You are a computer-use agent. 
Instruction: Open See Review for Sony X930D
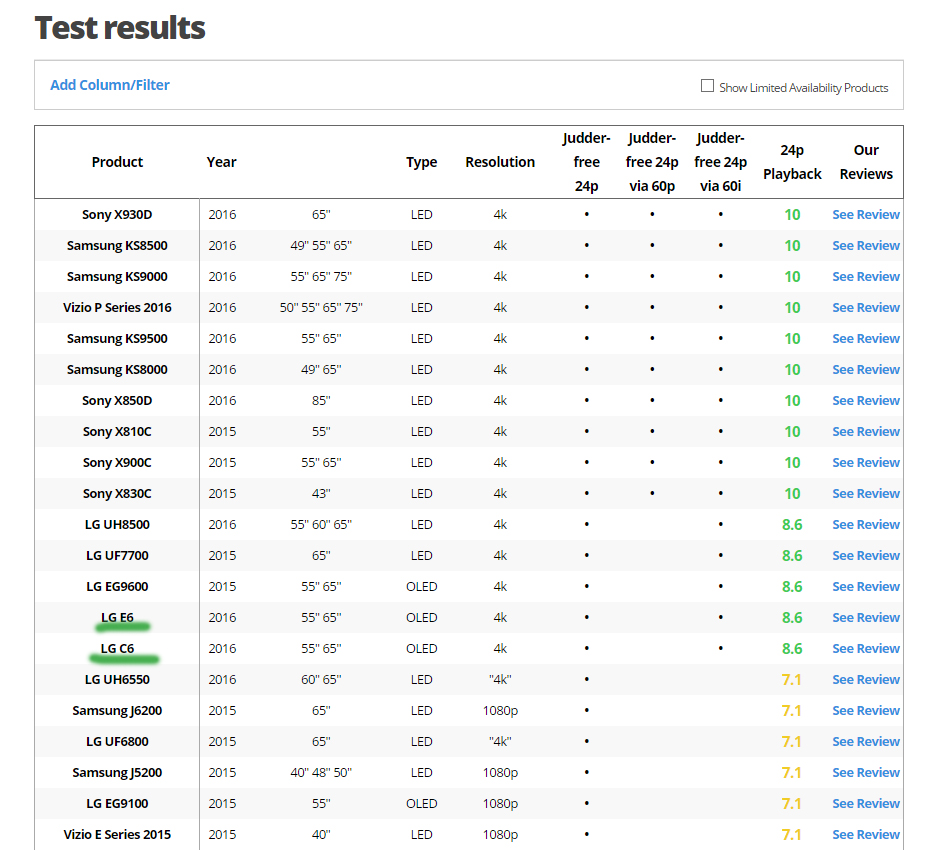866,215
